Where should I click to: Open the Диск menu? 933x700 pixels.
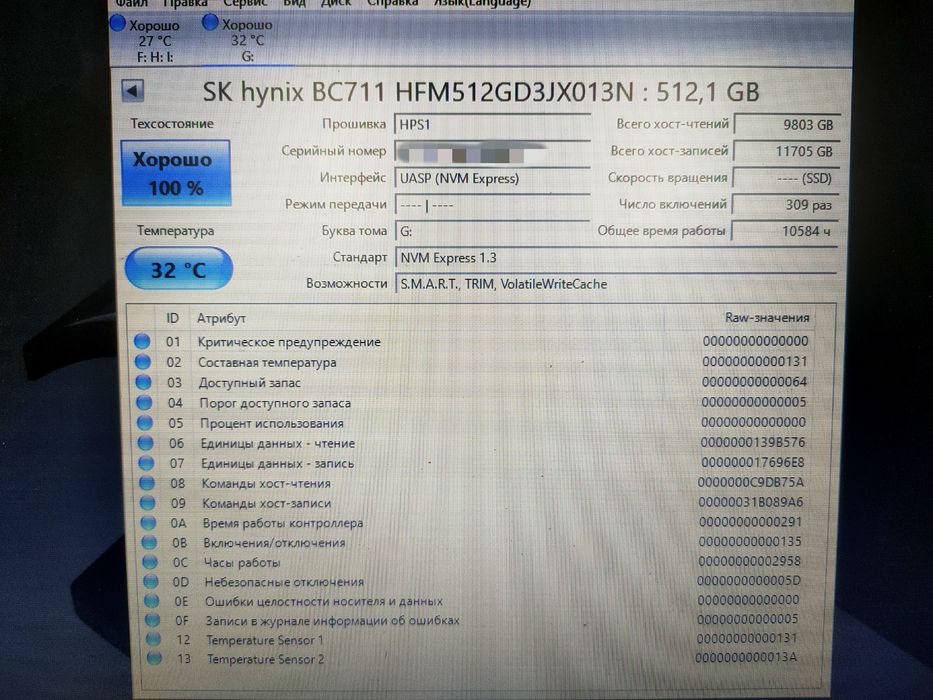coord(337,3)
